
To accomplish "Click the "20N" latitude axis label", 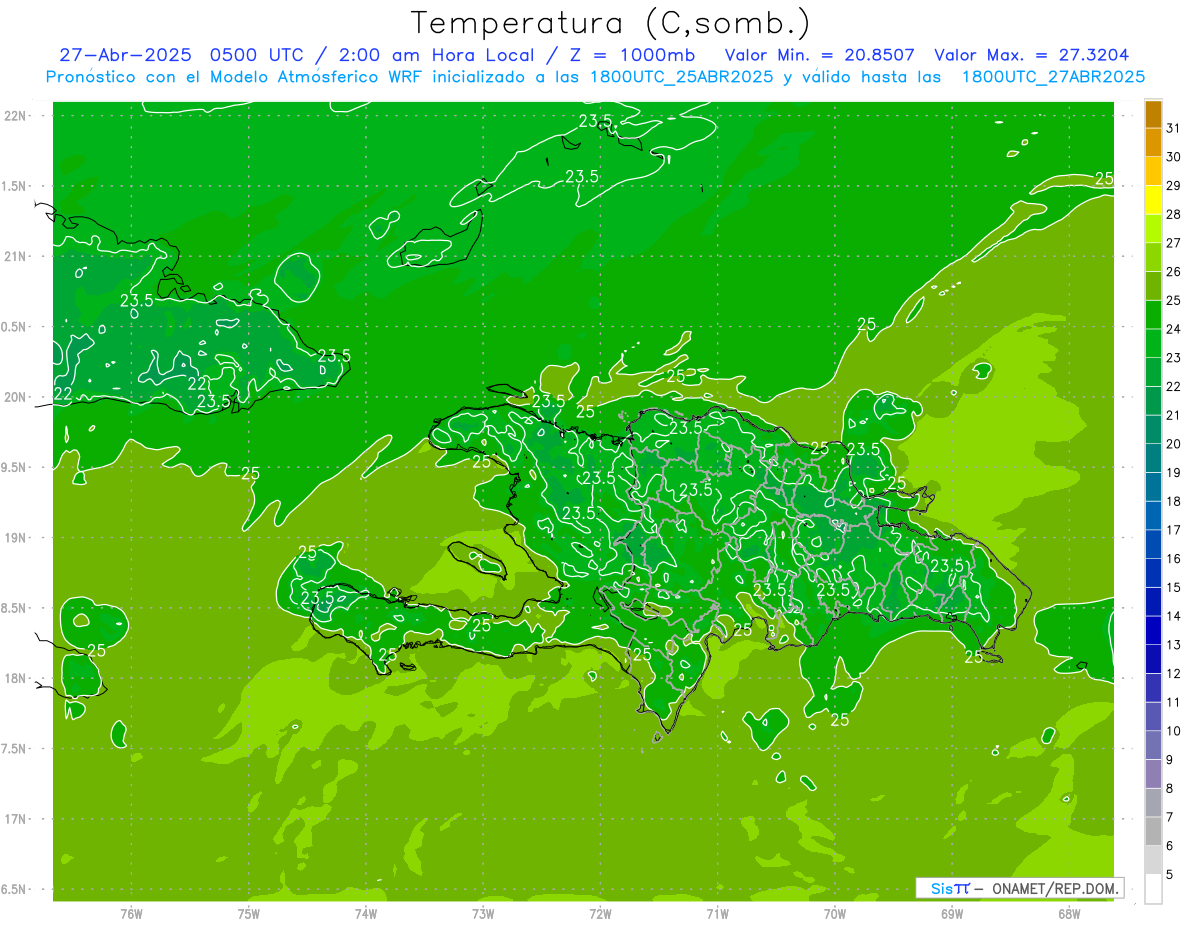I will click(16, 397).
